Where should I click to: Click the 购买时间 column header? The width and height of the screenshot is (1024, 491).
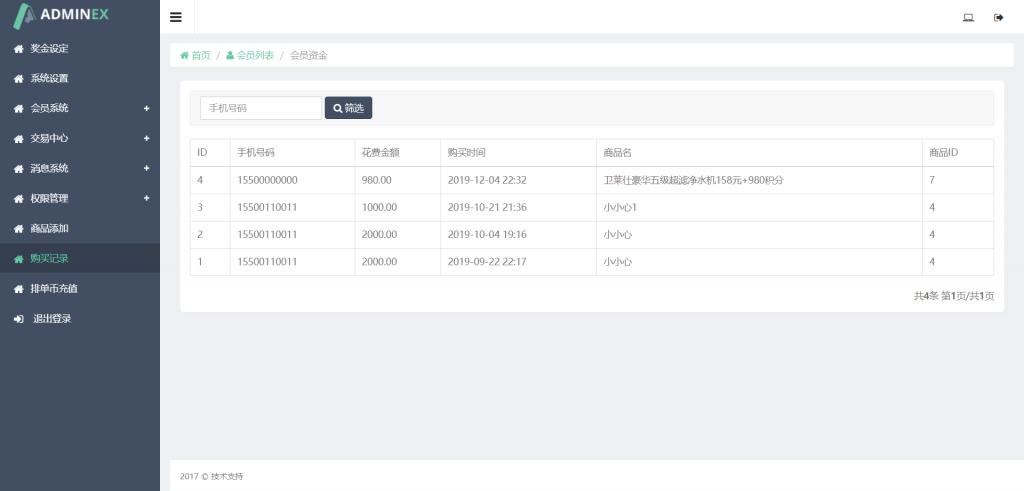tap(466, 153)
